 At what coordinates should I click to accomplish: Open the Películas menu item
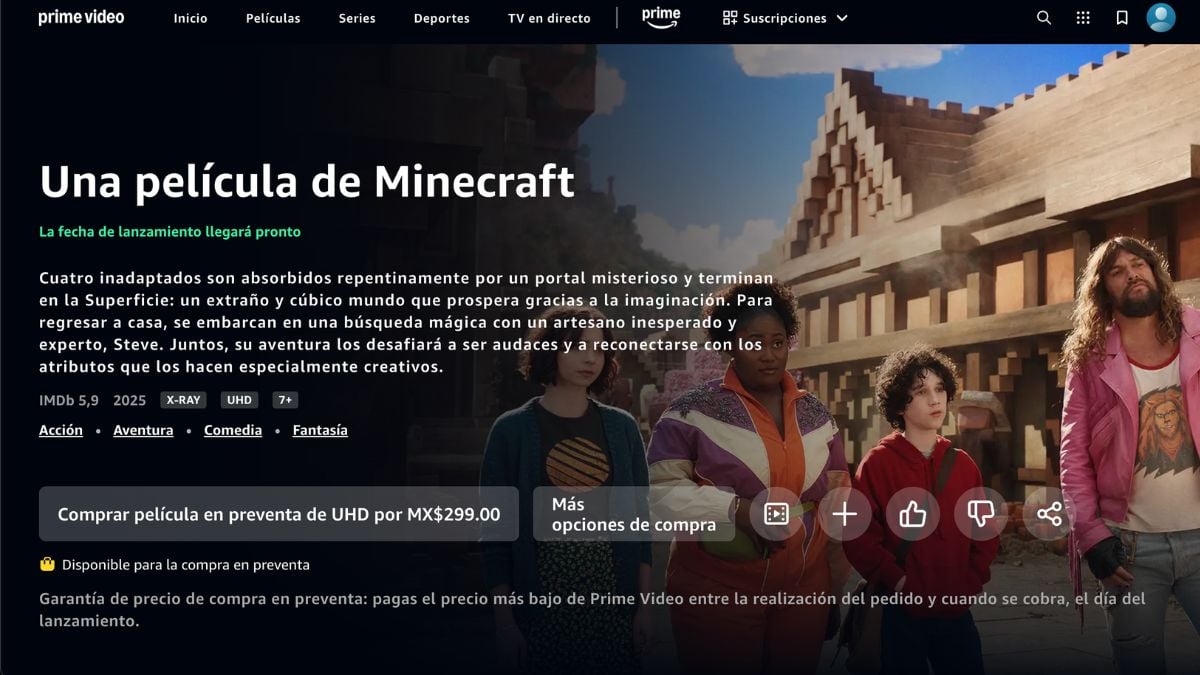tap(273, 18)
